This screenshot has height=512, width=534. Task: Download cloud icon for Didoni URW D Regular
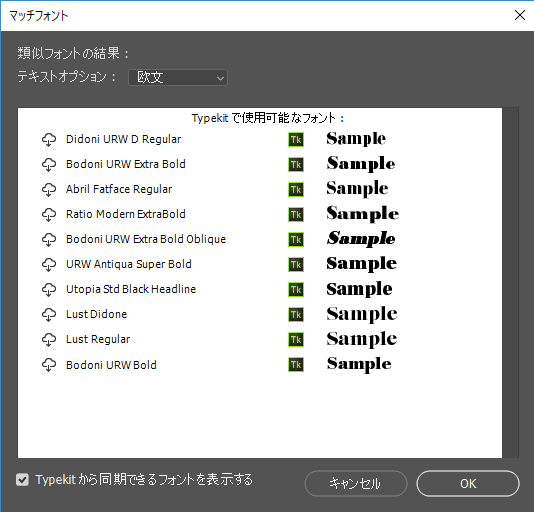[x=49, y=140]
